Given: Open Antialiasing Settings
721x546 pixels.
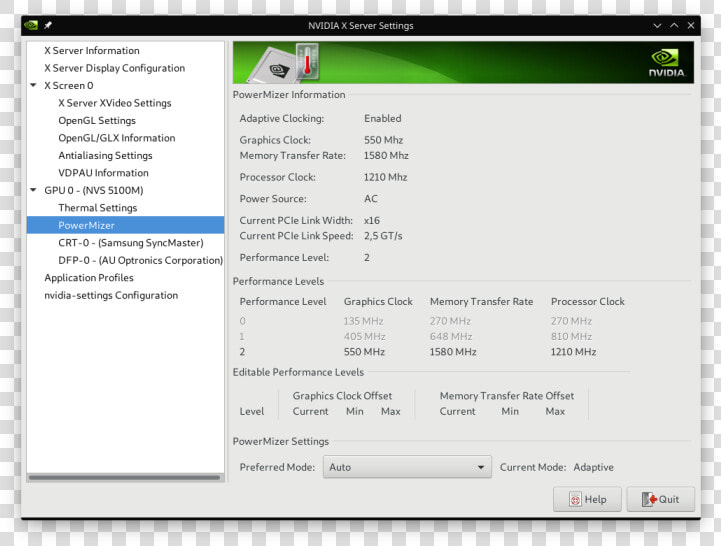Looking at the screenshot, I should (x=105, y=155).
